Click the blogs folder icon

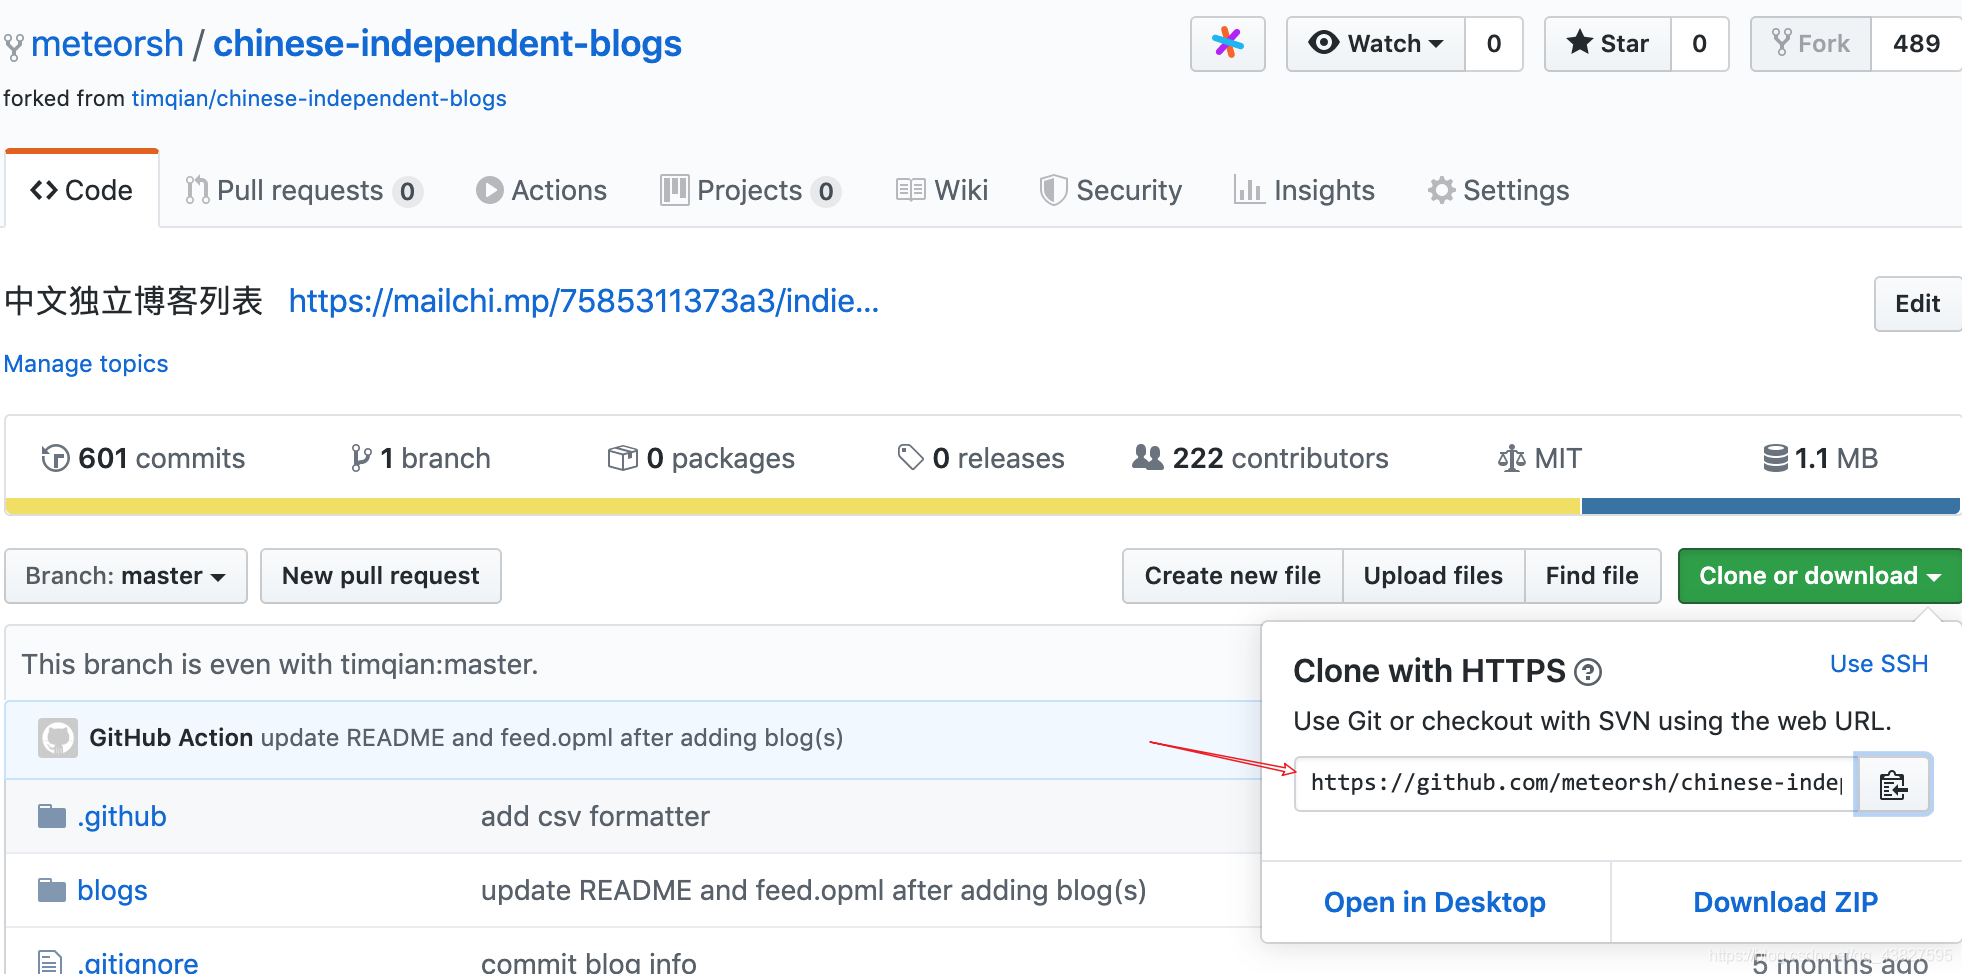[x=52, y=890]
